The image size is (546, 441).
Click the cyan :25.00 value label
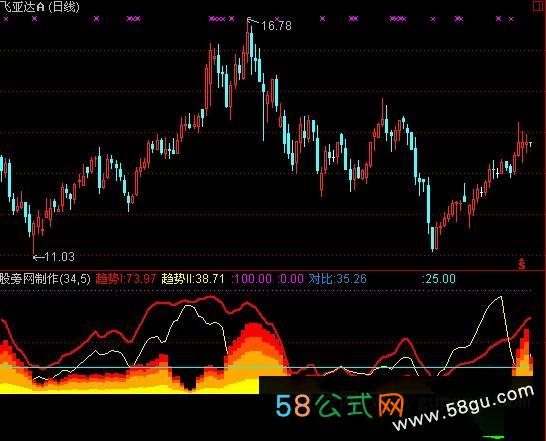[439, 279]
